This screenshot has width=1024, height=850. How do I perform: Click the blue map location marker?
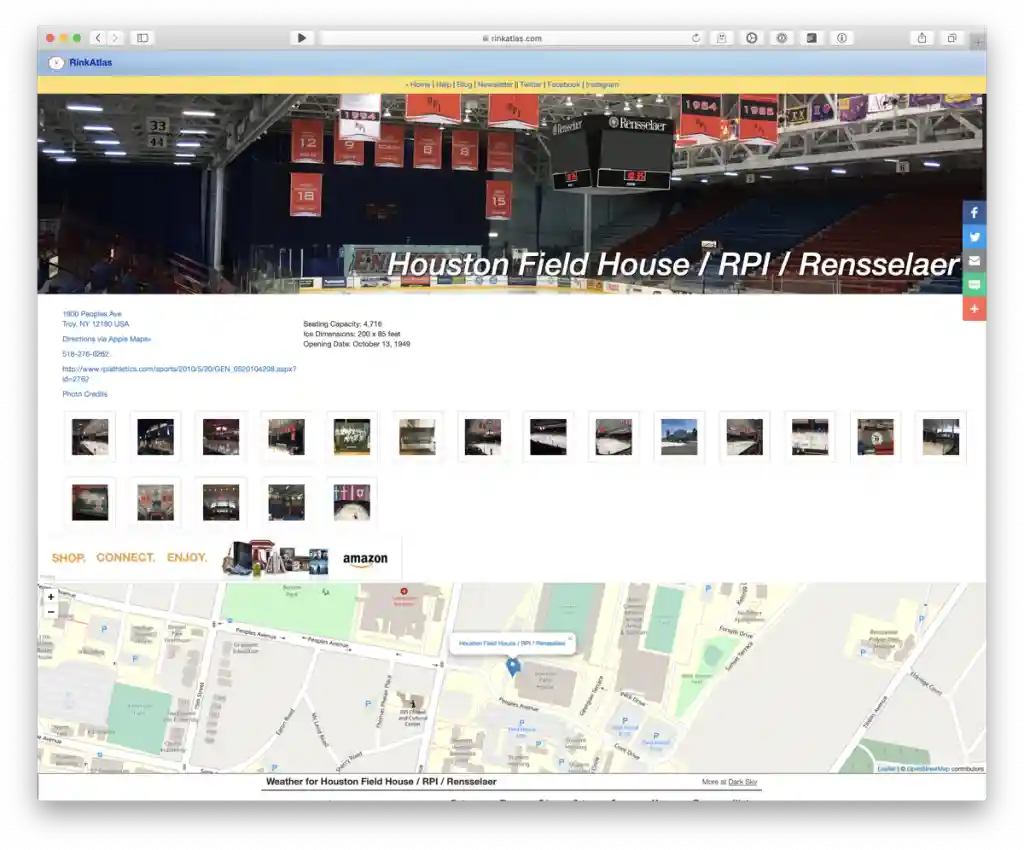click(x=513, y=667)
